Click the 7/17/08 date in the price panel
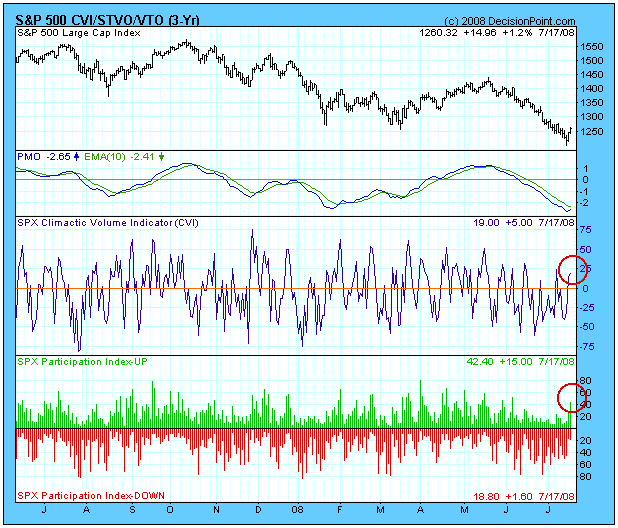618x528 pixels. 557,33
